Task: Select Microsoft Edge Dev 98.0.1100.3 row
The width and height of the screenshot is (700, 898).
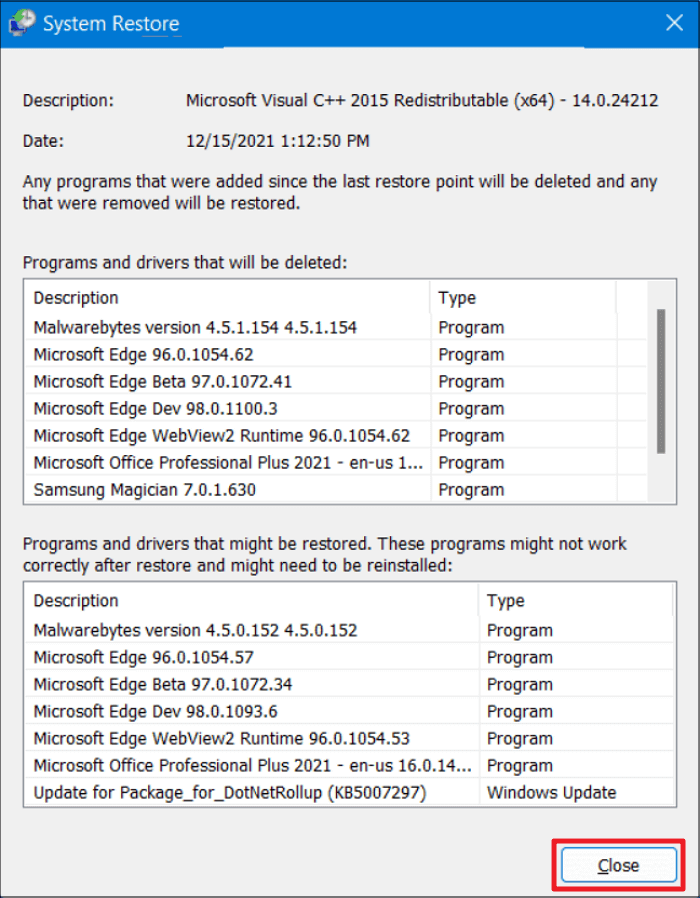Action: pos(155,408)
